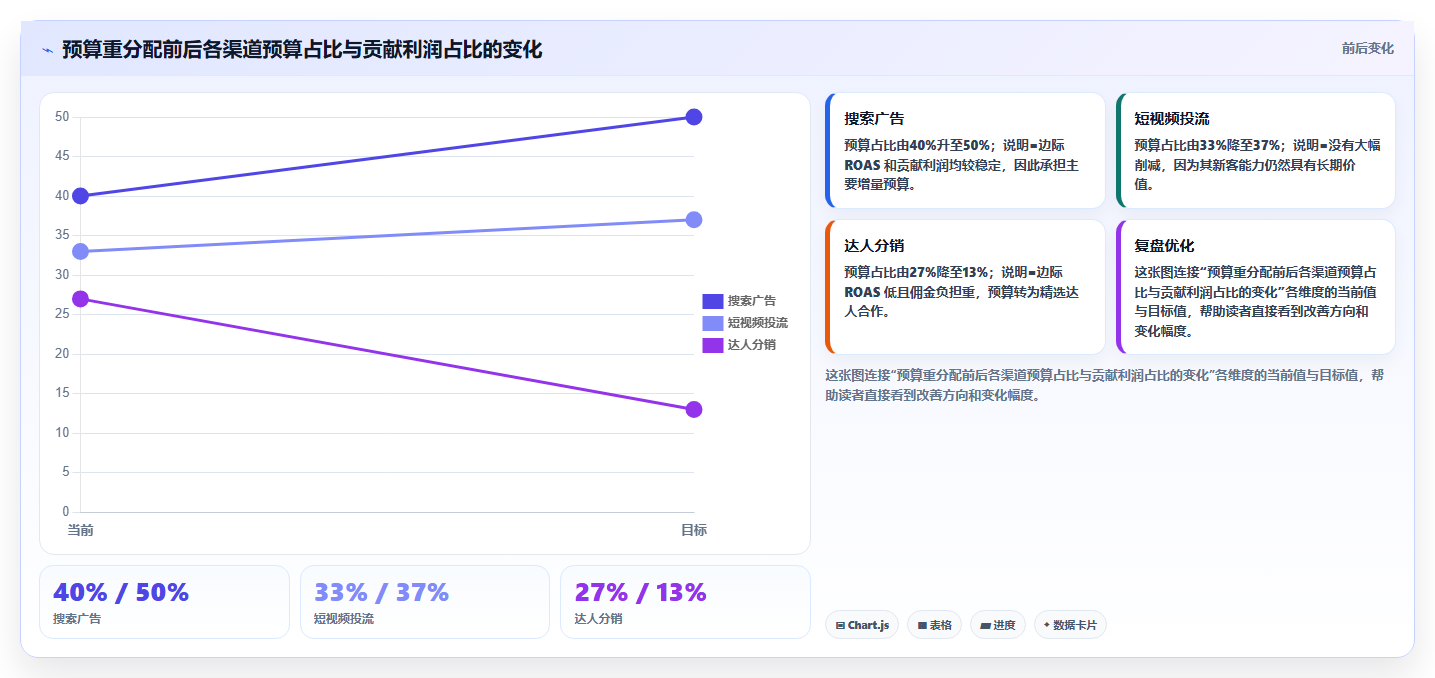The height and width of the screenshot is (678, 1435).
Task: Open the 复盘优化 insight card heading
Action: click(x=1164, y=245)
